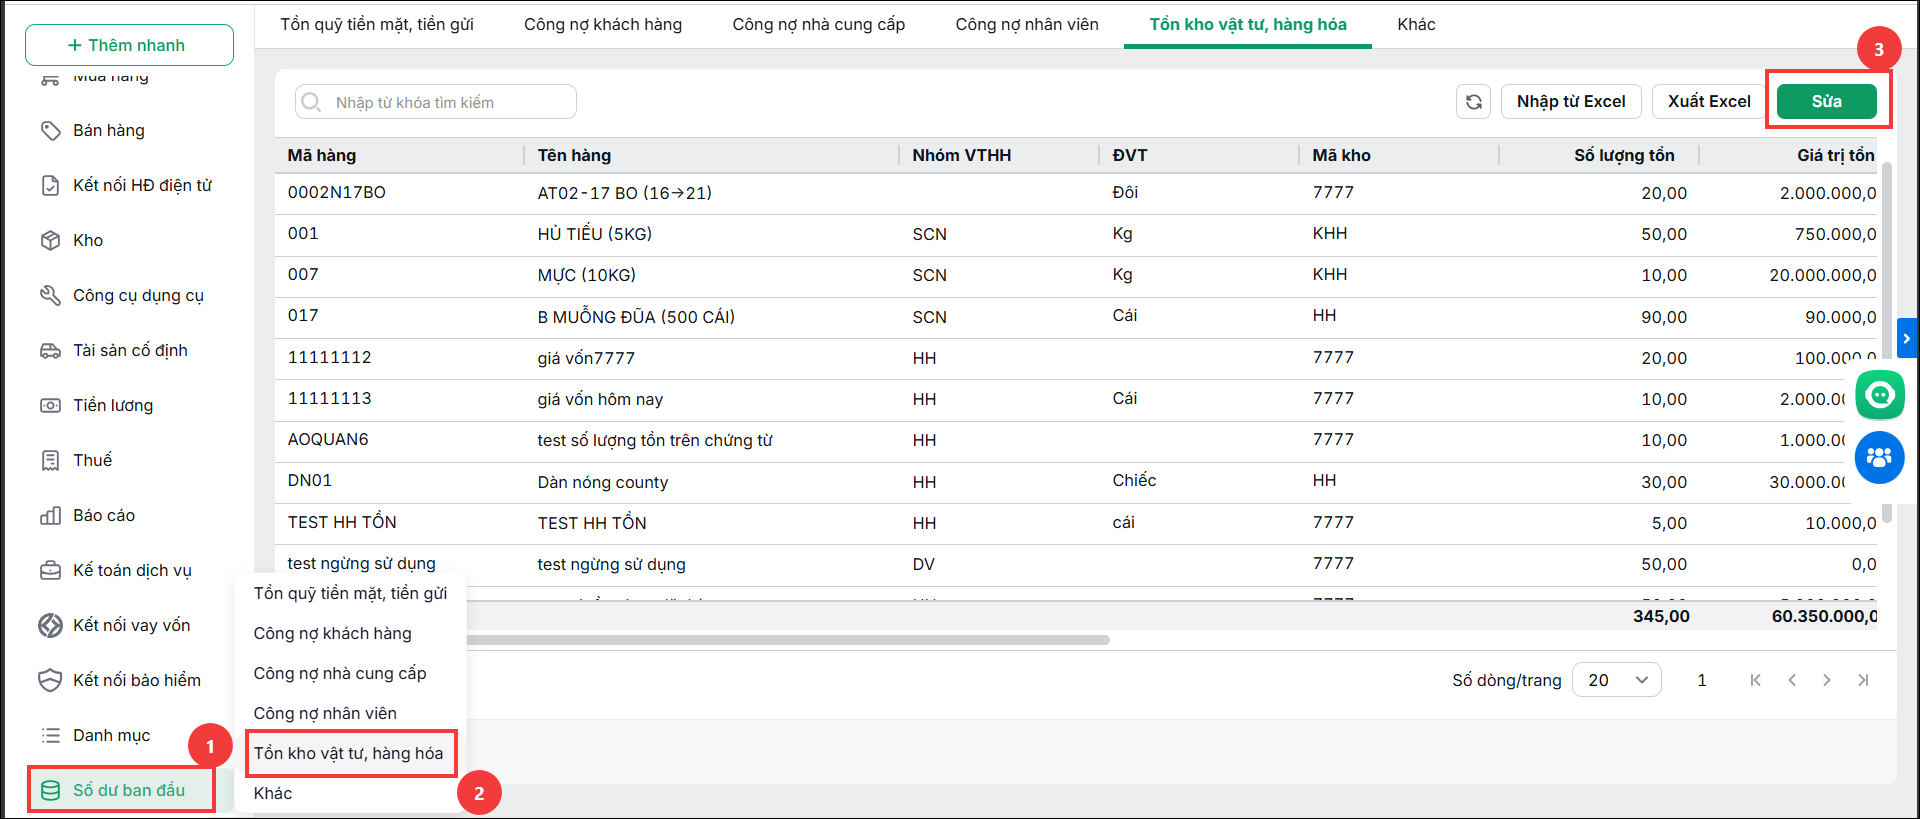Open the Báo cáo sidebar menu

point(104,516)
